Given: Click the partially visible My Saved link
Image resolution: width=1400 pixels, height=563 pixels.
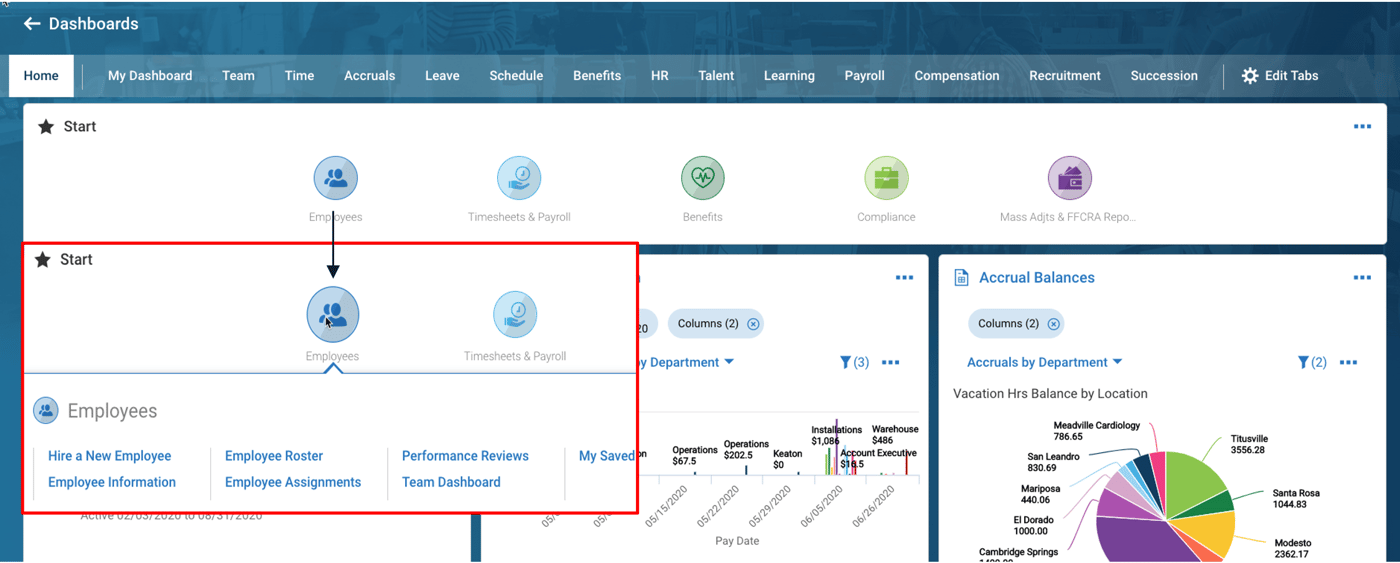Looking at the screenshot, I should pyautogui.click(x=607, y=456).
